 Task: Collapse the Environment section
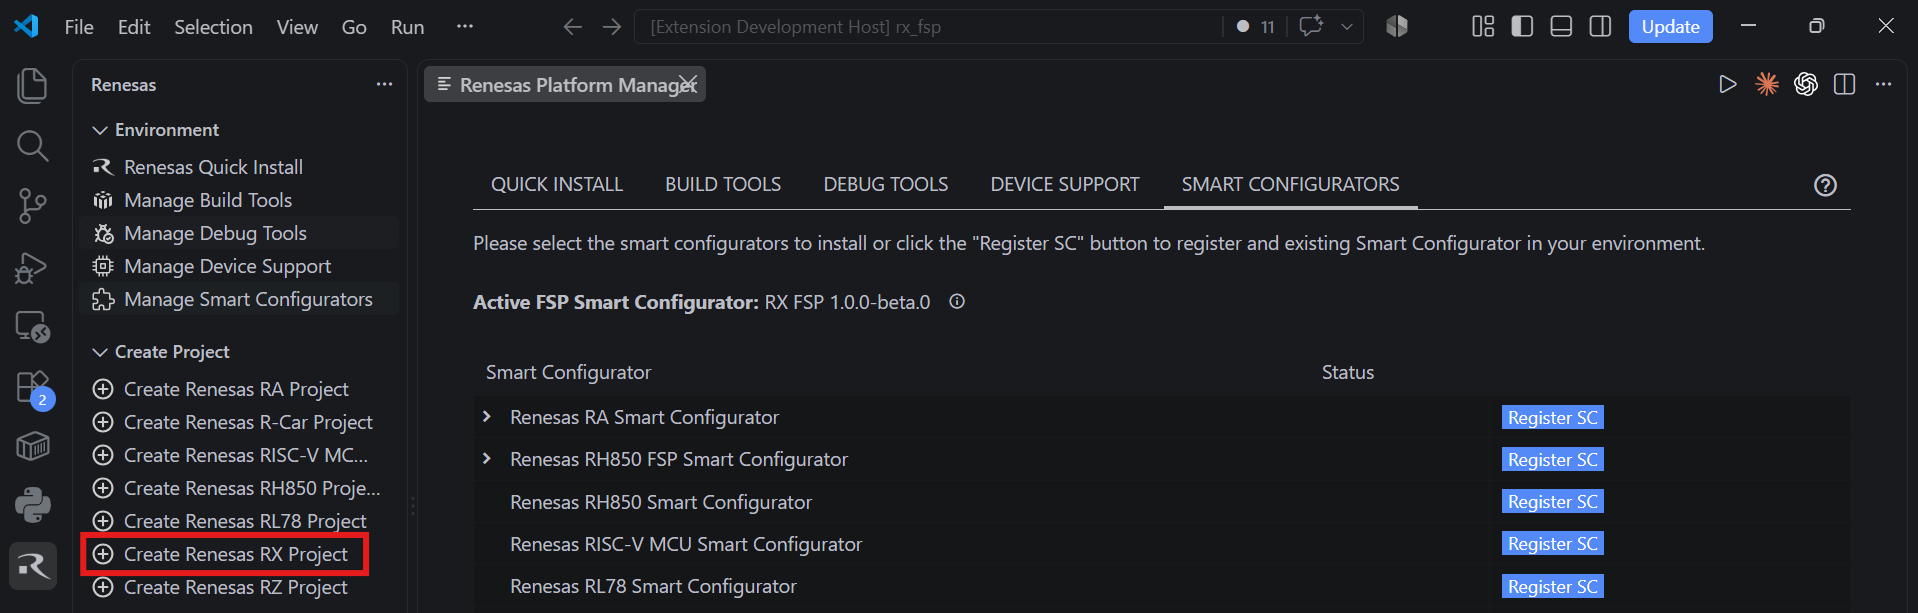pos(100,130)
